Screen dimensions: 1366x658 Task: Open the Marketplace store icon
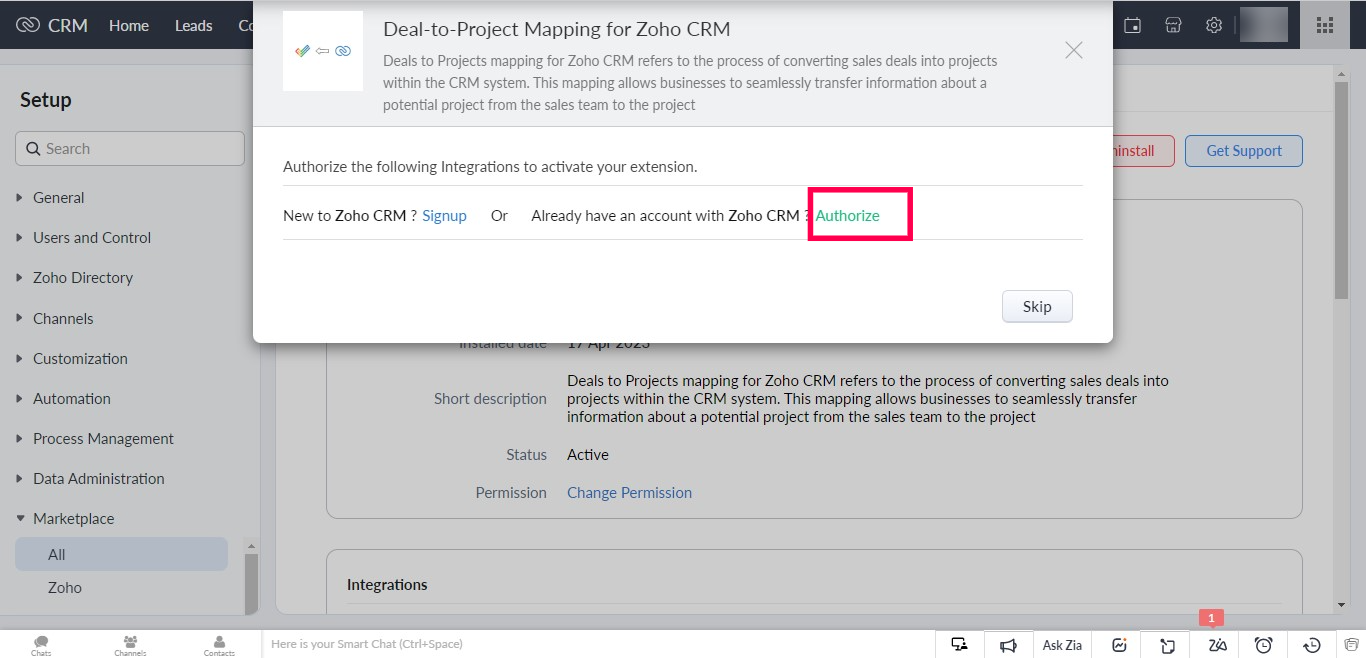(1174, 25)
